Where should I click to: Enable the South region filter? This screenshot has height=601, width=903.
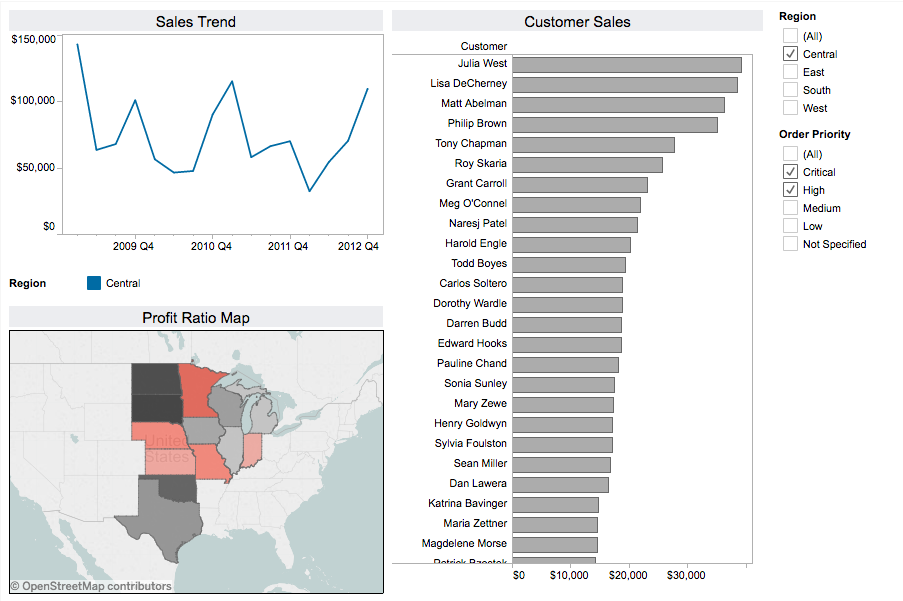[789, 89]
